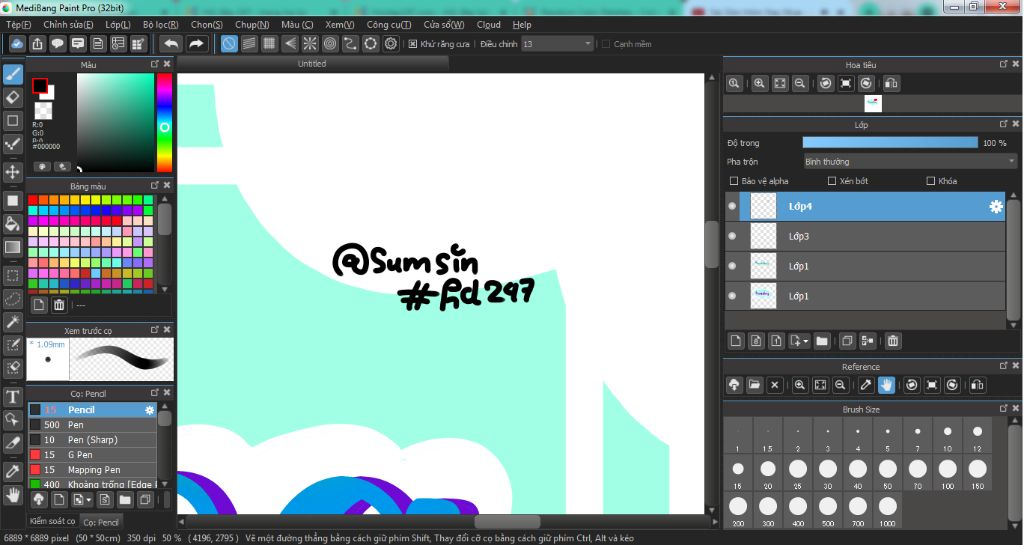Click the canvas vertical scrollbar thumb
The image size is (1024, 548).
pos(712,244)
